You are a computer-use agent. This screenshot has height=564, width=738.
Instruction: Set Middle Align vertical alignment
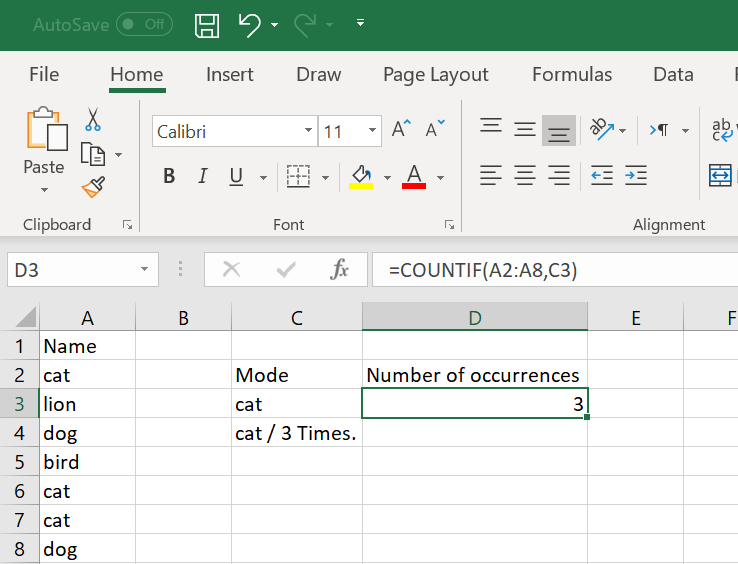coord(525,129)
